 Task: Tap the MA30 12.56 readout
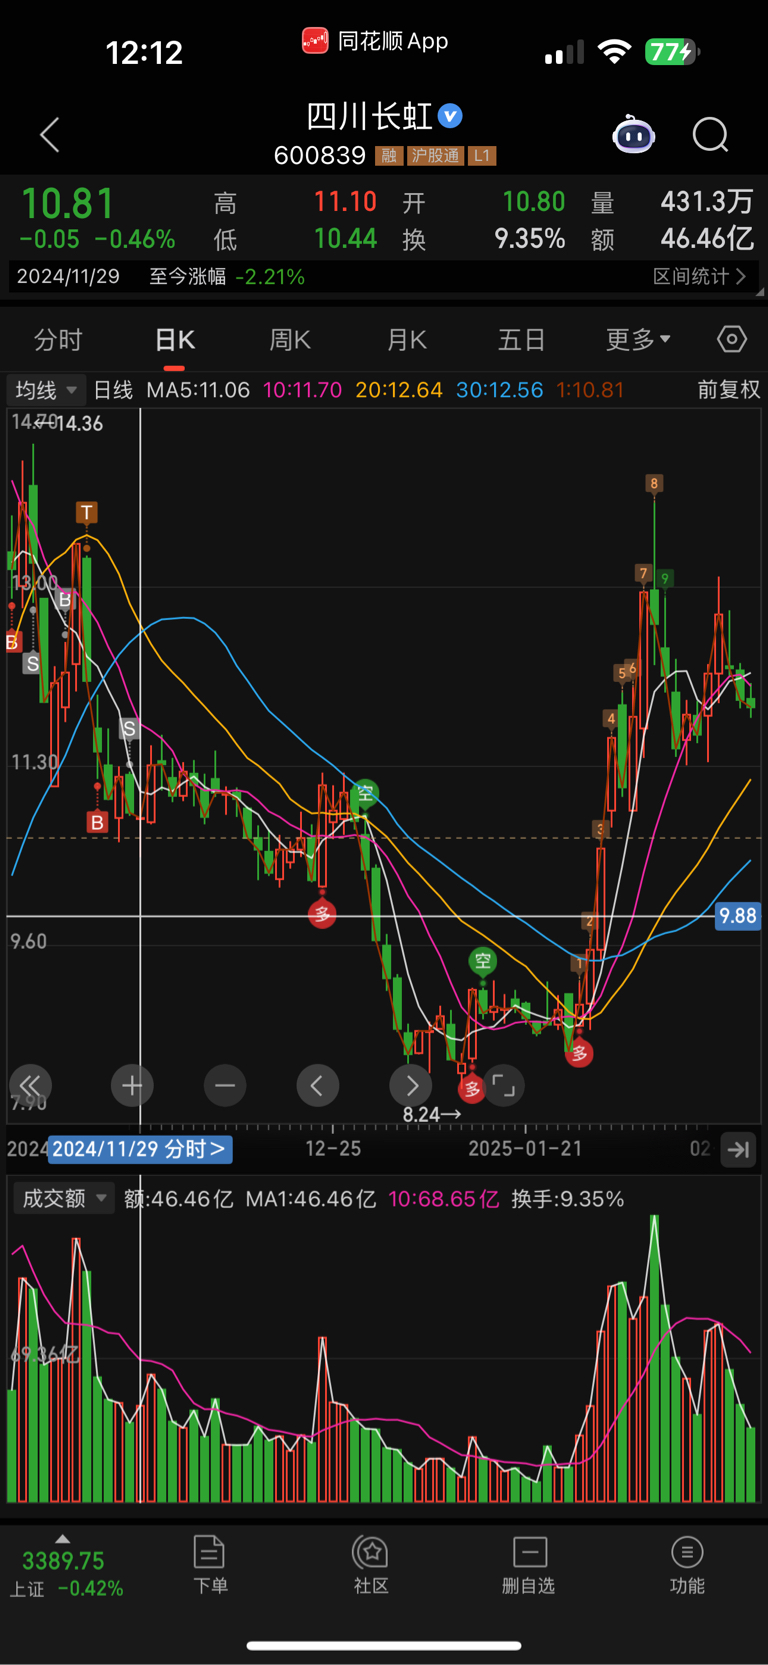click(x=500, y=390)
